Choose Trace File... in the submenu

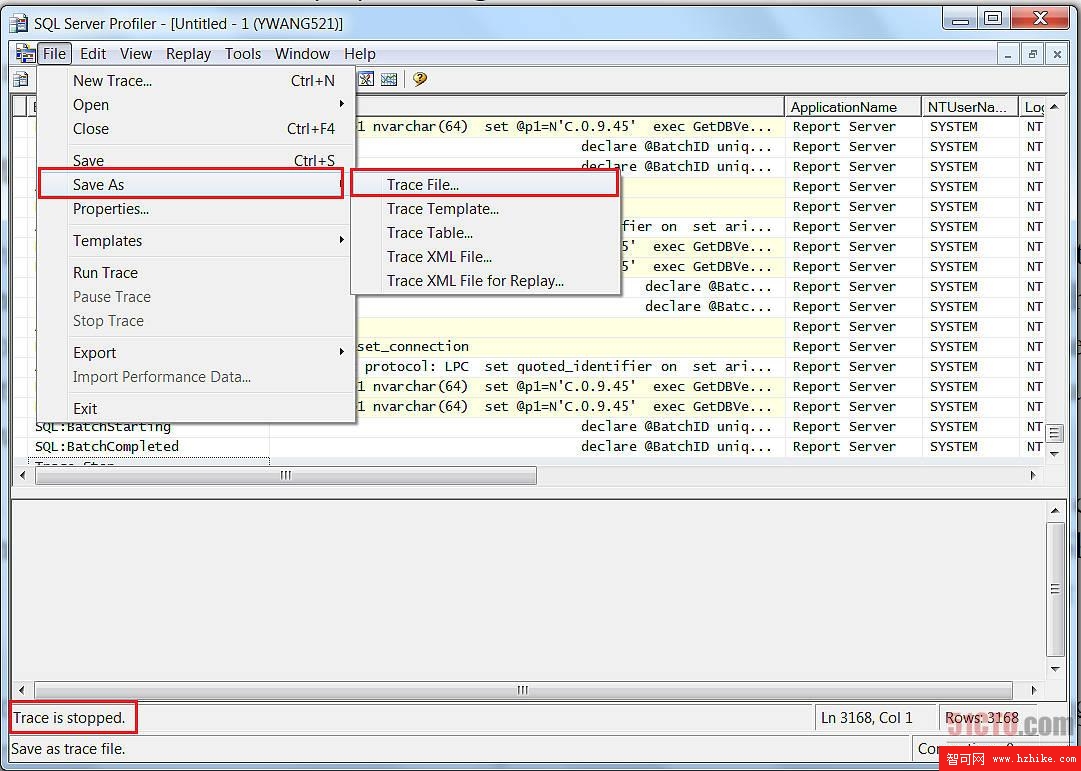coord(485,184)
